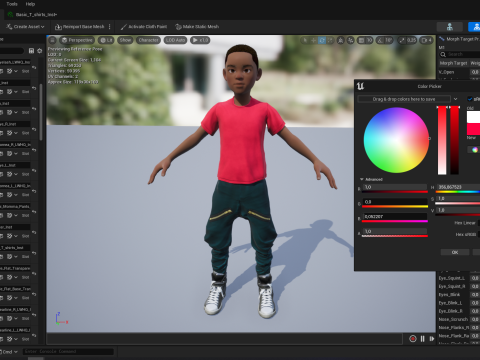Open the Reimport options three-dot menu
This screenshot has height=360, width=480.
[110, 27]
